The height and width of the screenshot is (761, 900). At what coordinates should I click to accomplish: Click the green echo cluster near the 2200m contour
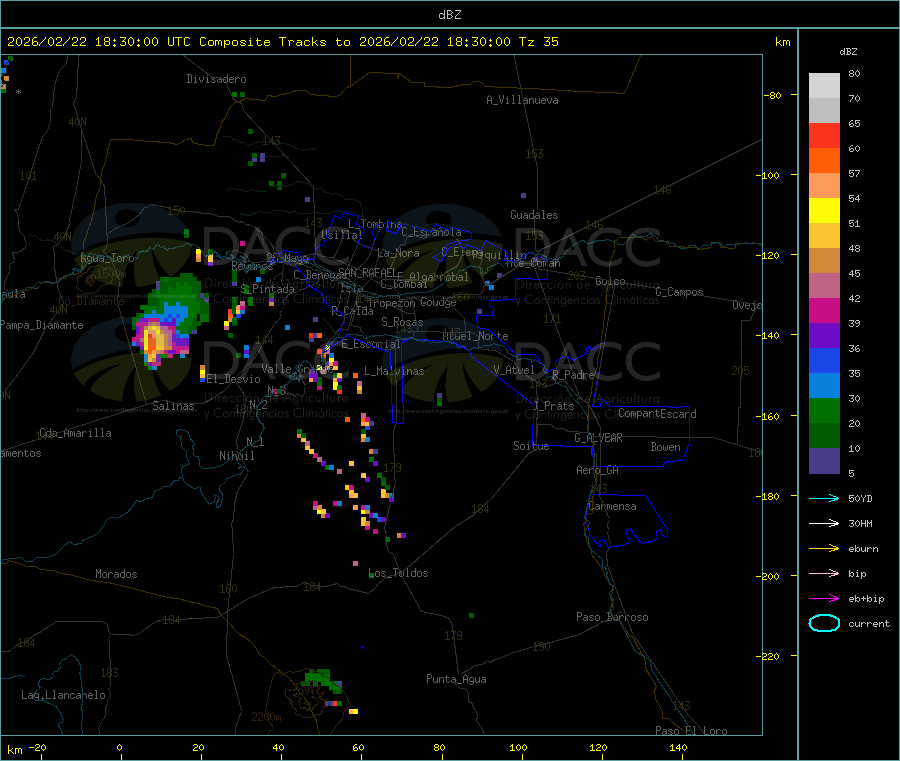(x=322, y=680)
